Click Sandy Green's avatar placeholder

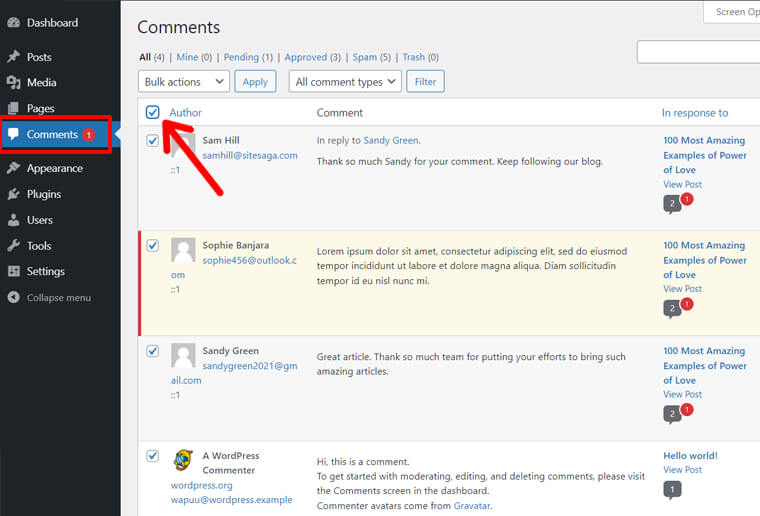point(183,355)
